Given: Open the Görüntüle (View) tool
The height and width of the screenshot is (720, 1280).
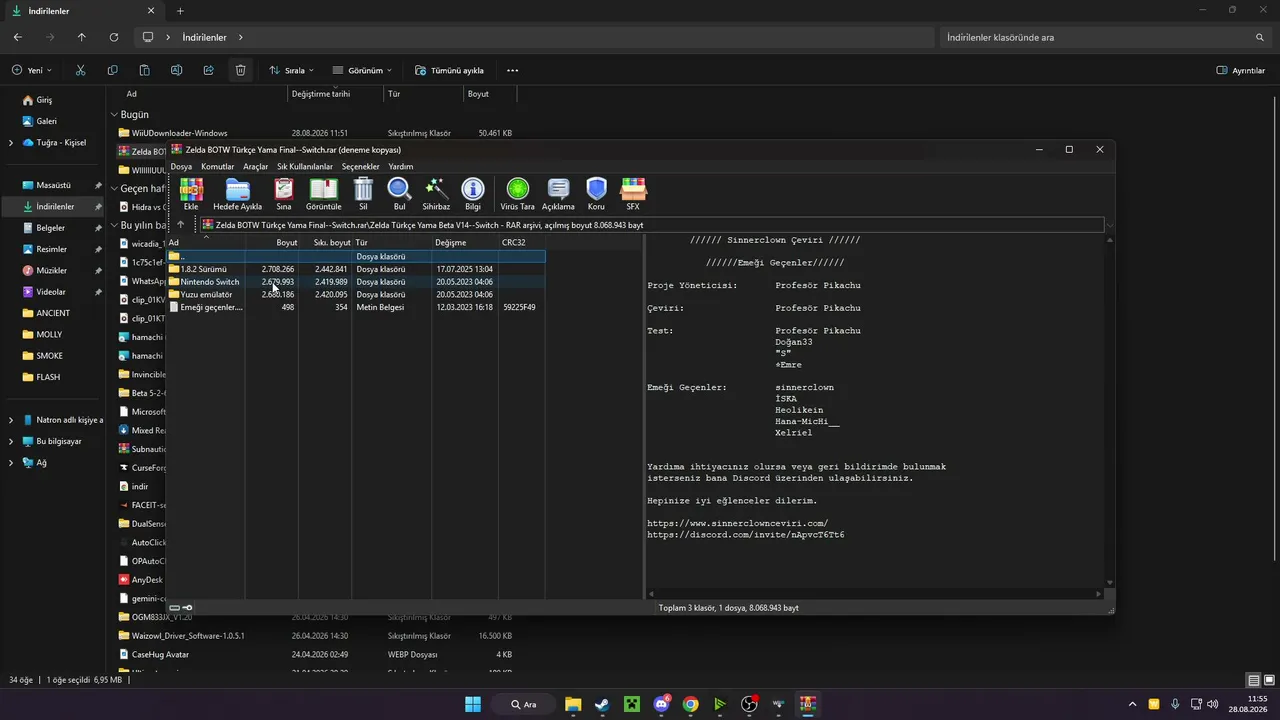Looking at the screenshot, I should point(323,194).
